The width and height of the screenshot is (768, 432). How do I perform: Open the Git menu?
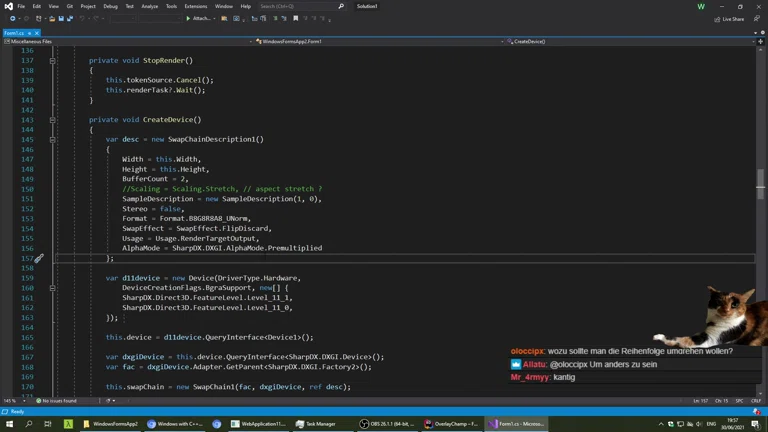[x=70, y=6]
